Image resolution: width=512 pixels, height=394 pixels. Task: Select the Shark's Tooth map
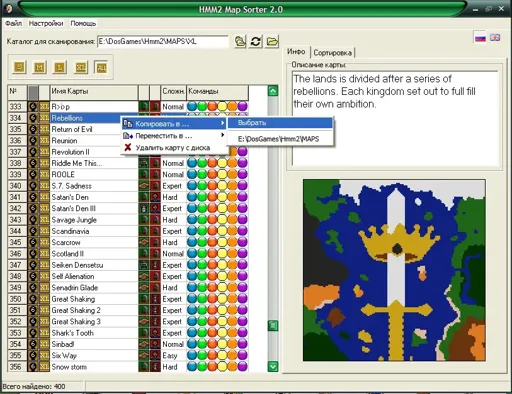tap(128, 333)
